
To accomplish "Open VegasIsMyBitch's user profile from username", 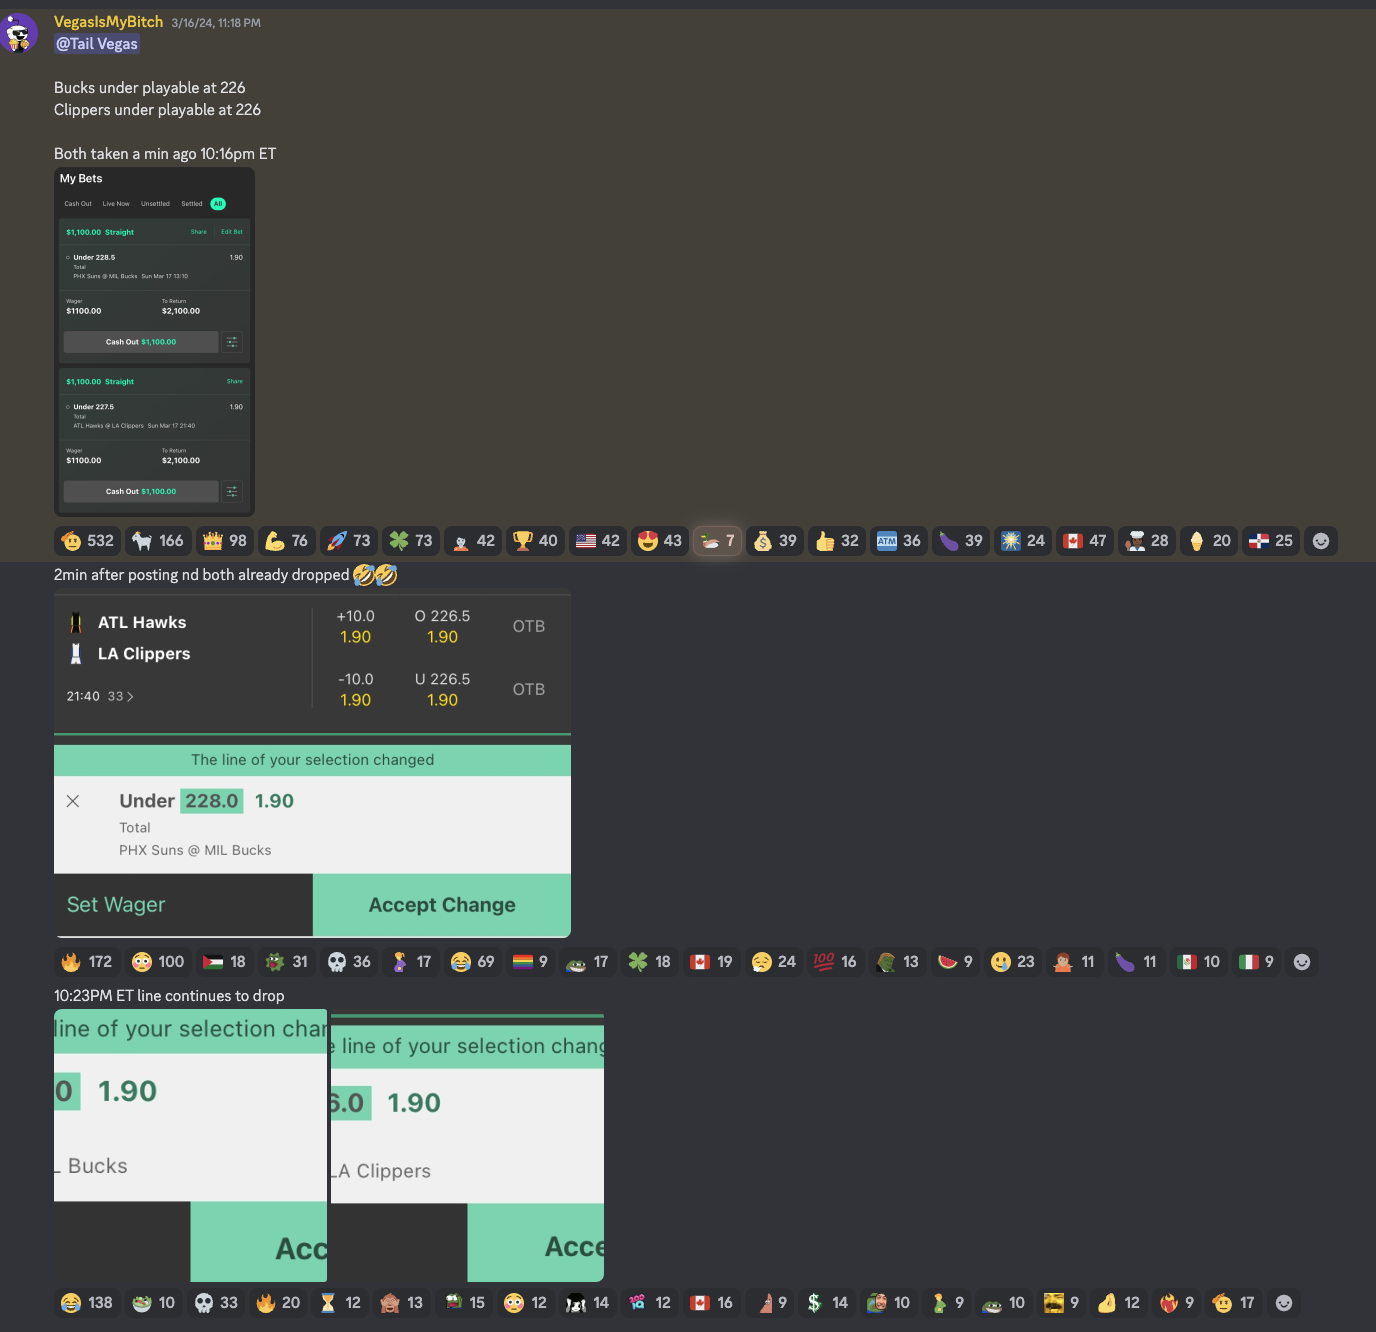I will [x=108, y=22].
